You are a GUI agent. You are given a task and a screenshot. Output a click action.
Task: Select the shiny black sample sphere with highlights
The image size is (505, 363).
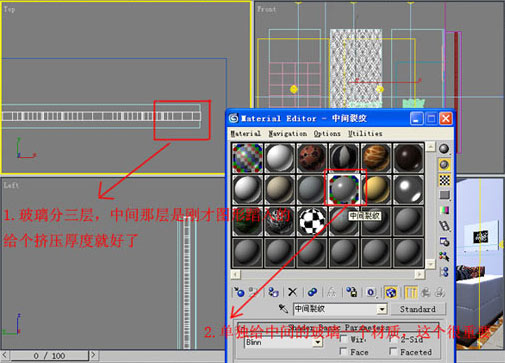(x=408, y=189)
